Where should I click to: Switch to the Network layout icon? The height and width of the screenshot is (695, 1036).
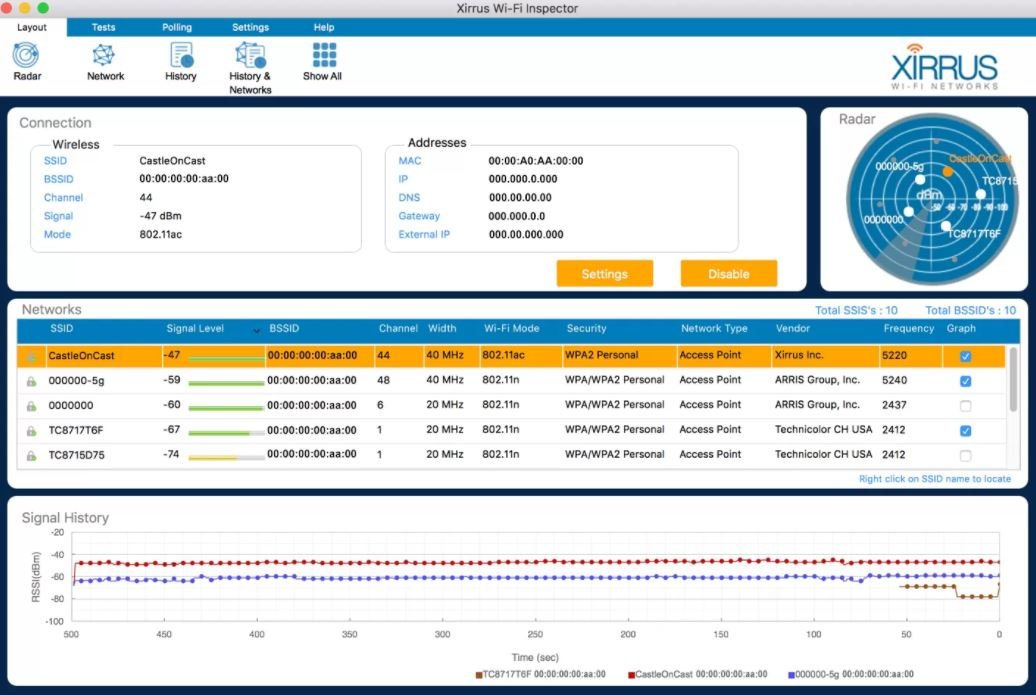pos(104,55)
